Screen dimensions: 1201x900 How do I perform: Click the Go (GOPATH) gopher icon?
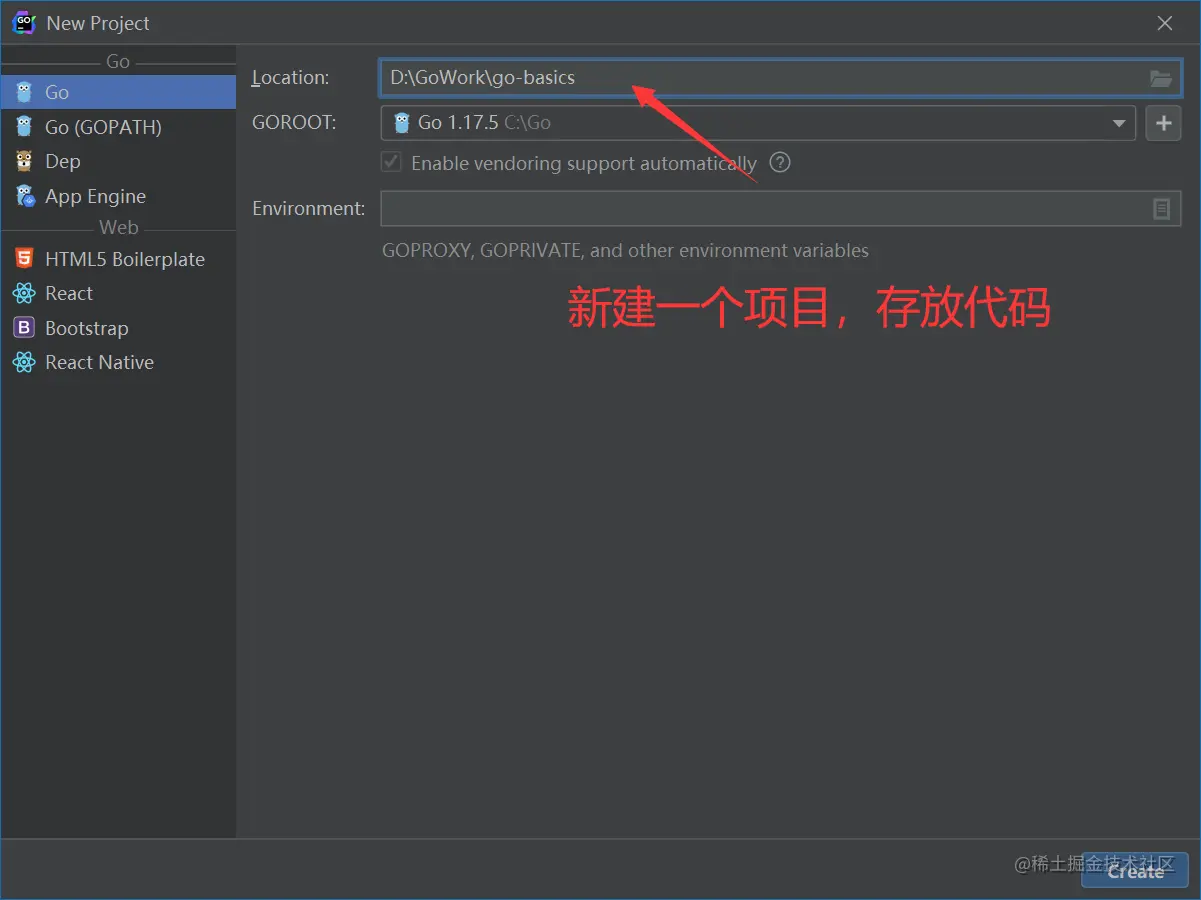click(x=24, y=127)
